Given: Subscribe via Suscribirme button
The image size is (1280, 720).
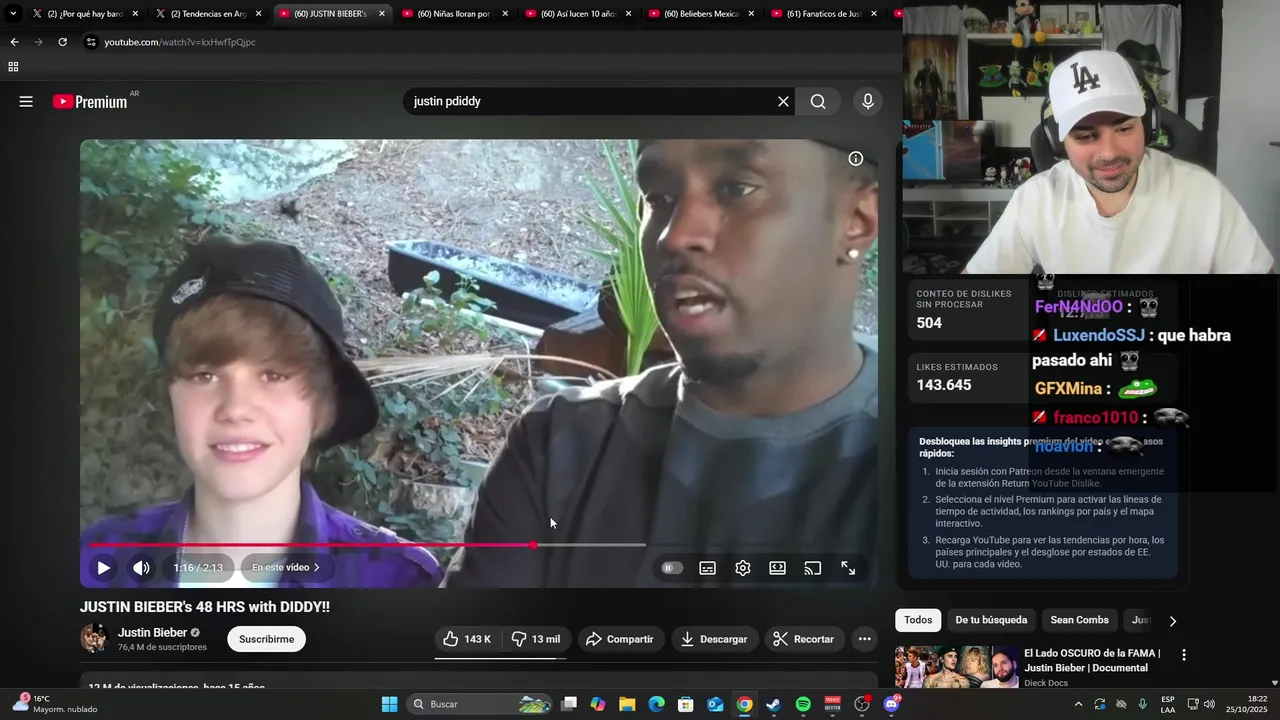Looking at the screenshot, I should 266,639.
